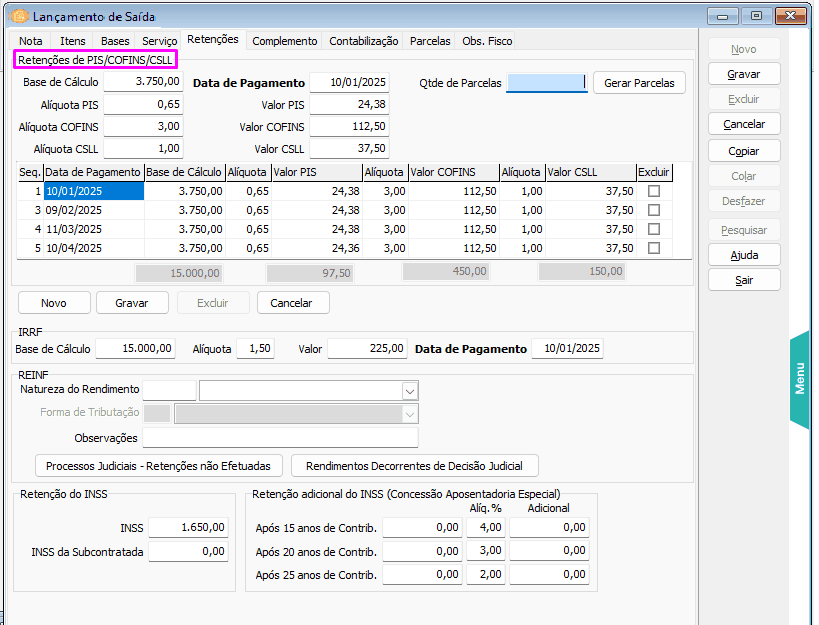Focus the Observações text field

[x=280, y=438]
